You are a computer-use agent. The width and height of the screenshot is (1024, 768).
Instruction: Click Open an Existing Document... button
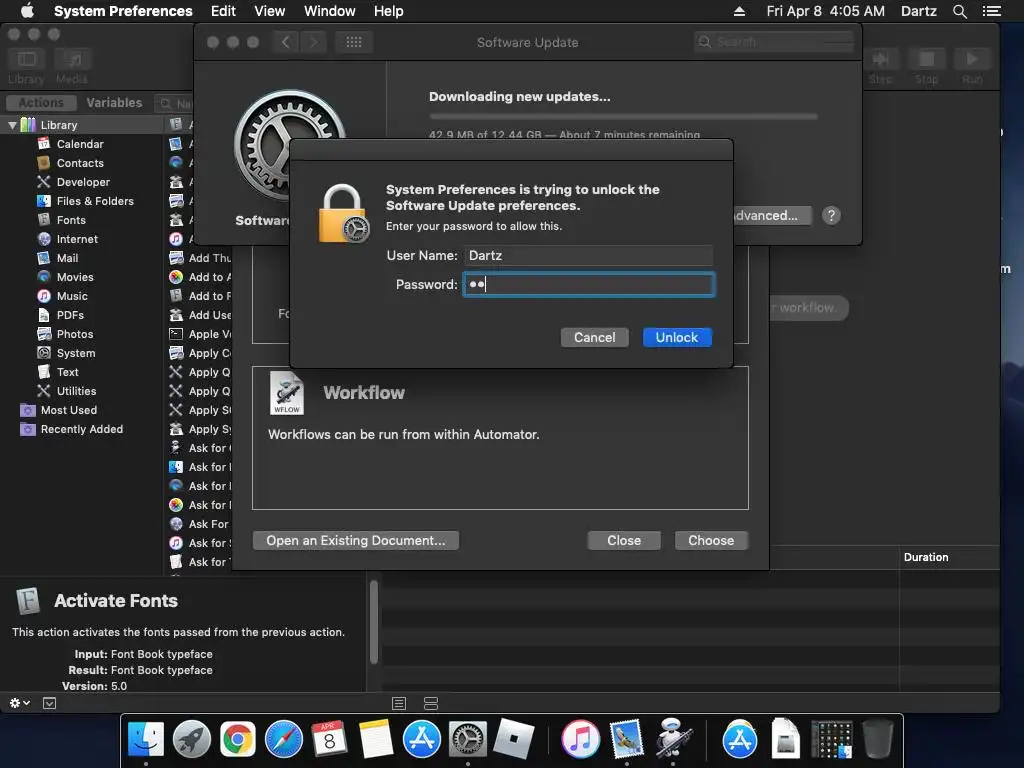pos(355,540)
